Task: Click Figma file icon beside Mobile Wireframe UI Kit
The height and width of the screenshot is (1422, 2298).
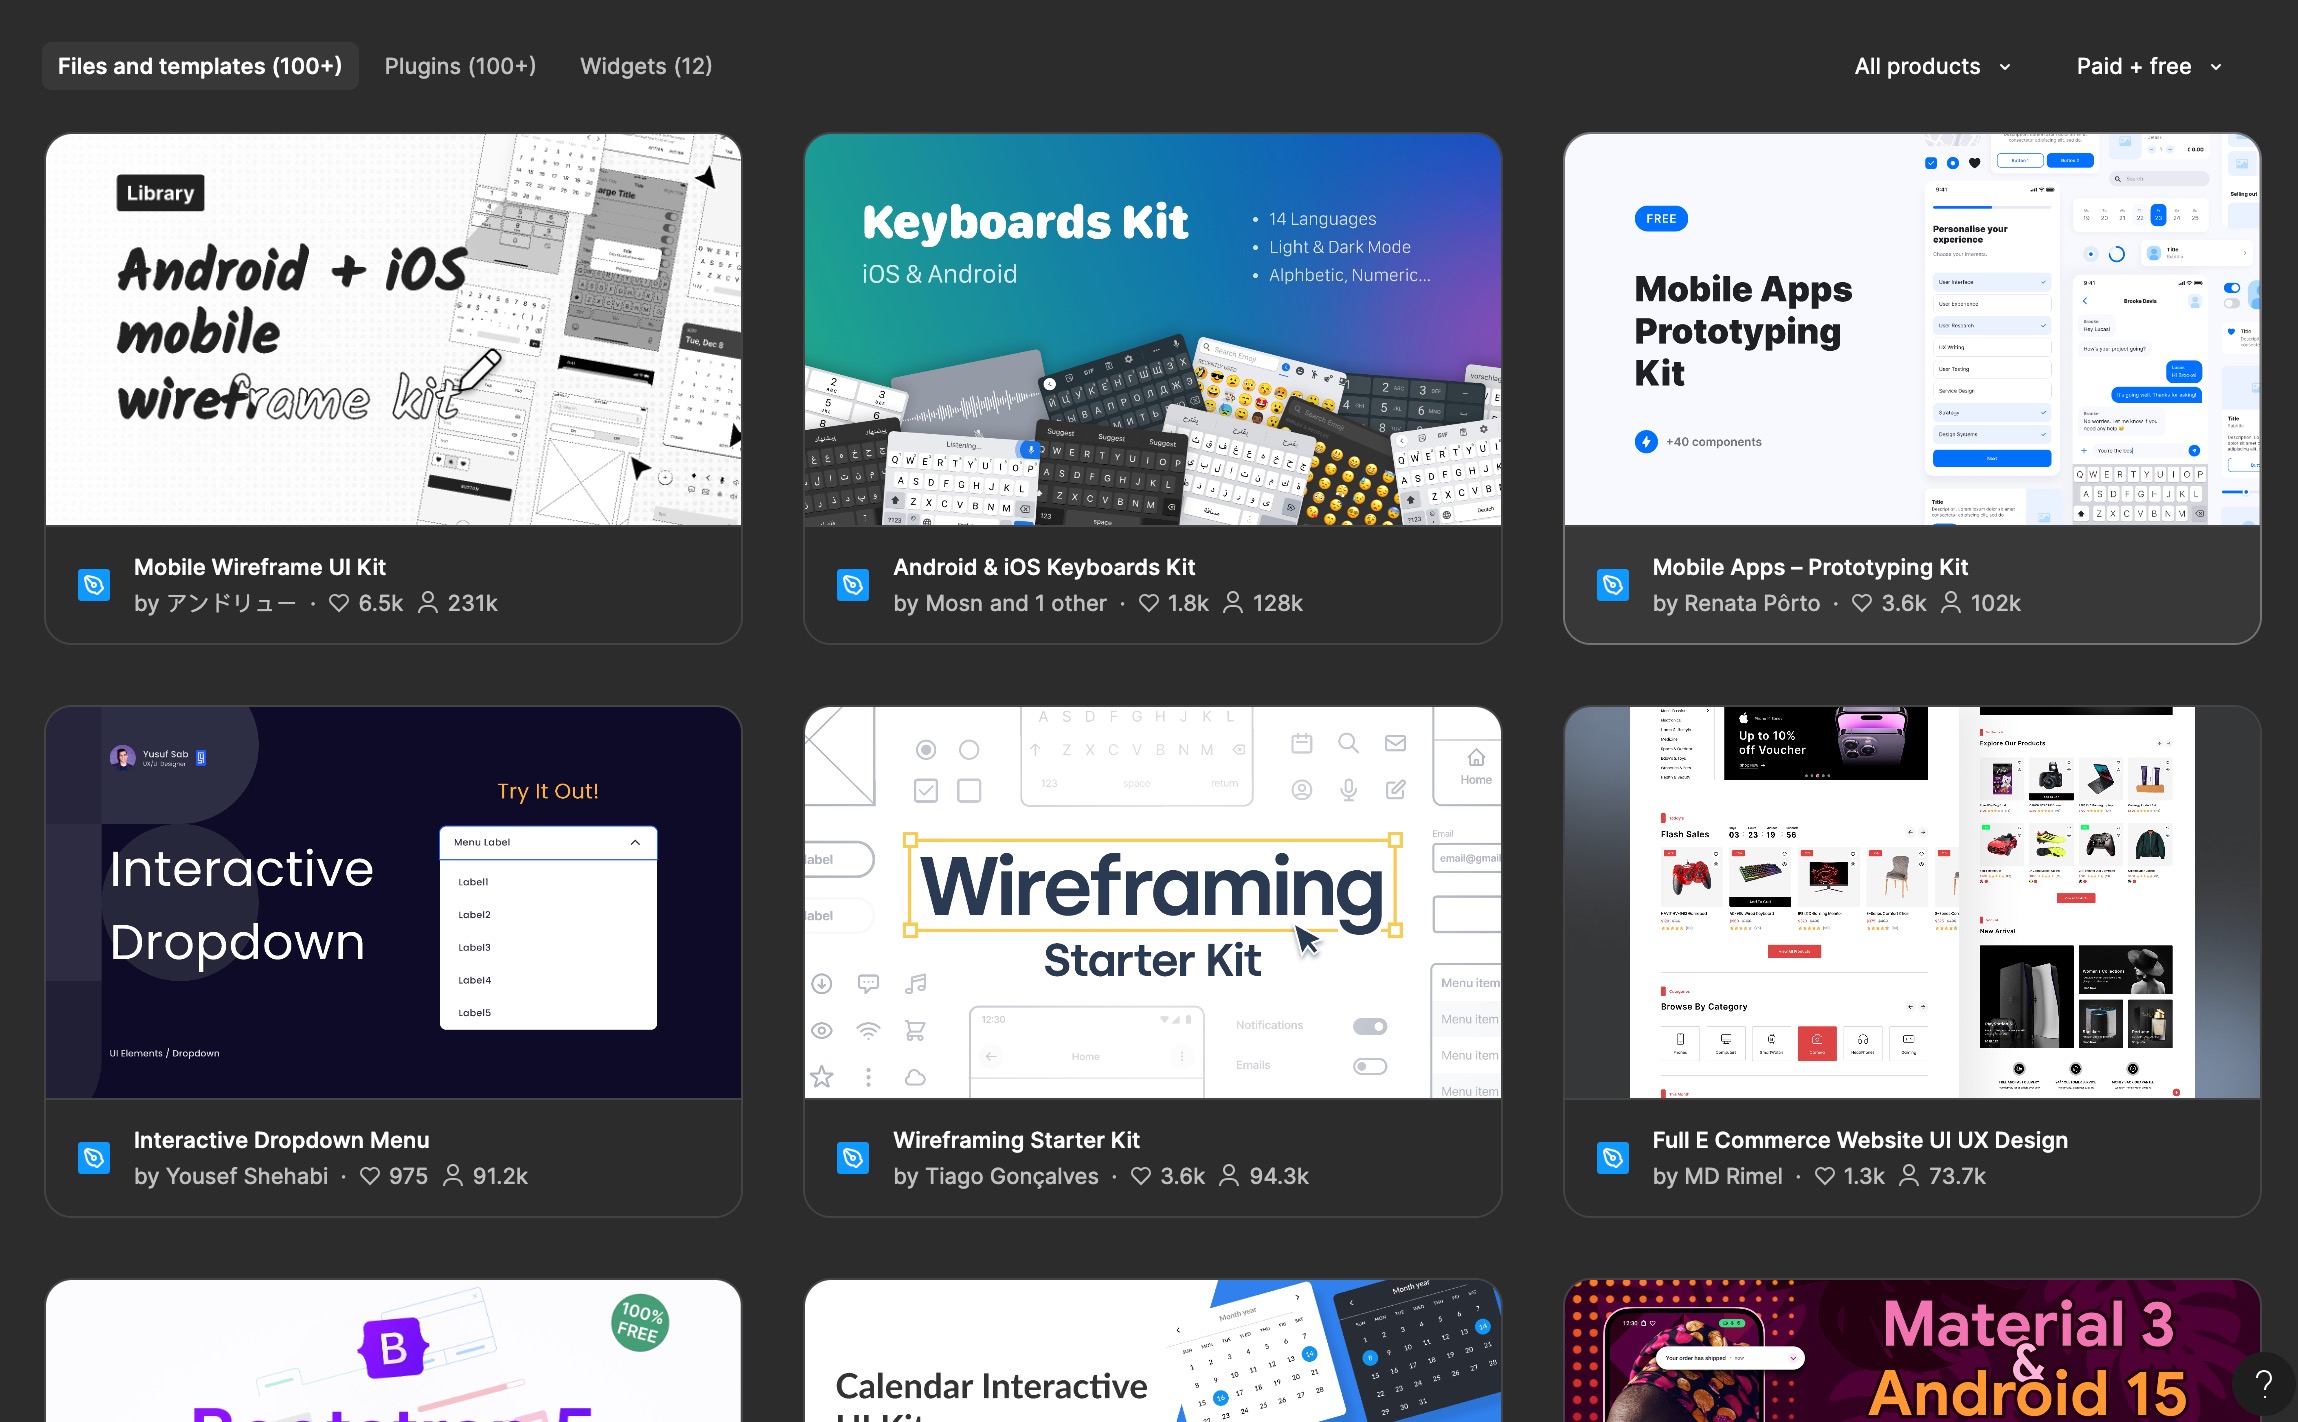Action: pyautogui.click(x=94, y=585)
